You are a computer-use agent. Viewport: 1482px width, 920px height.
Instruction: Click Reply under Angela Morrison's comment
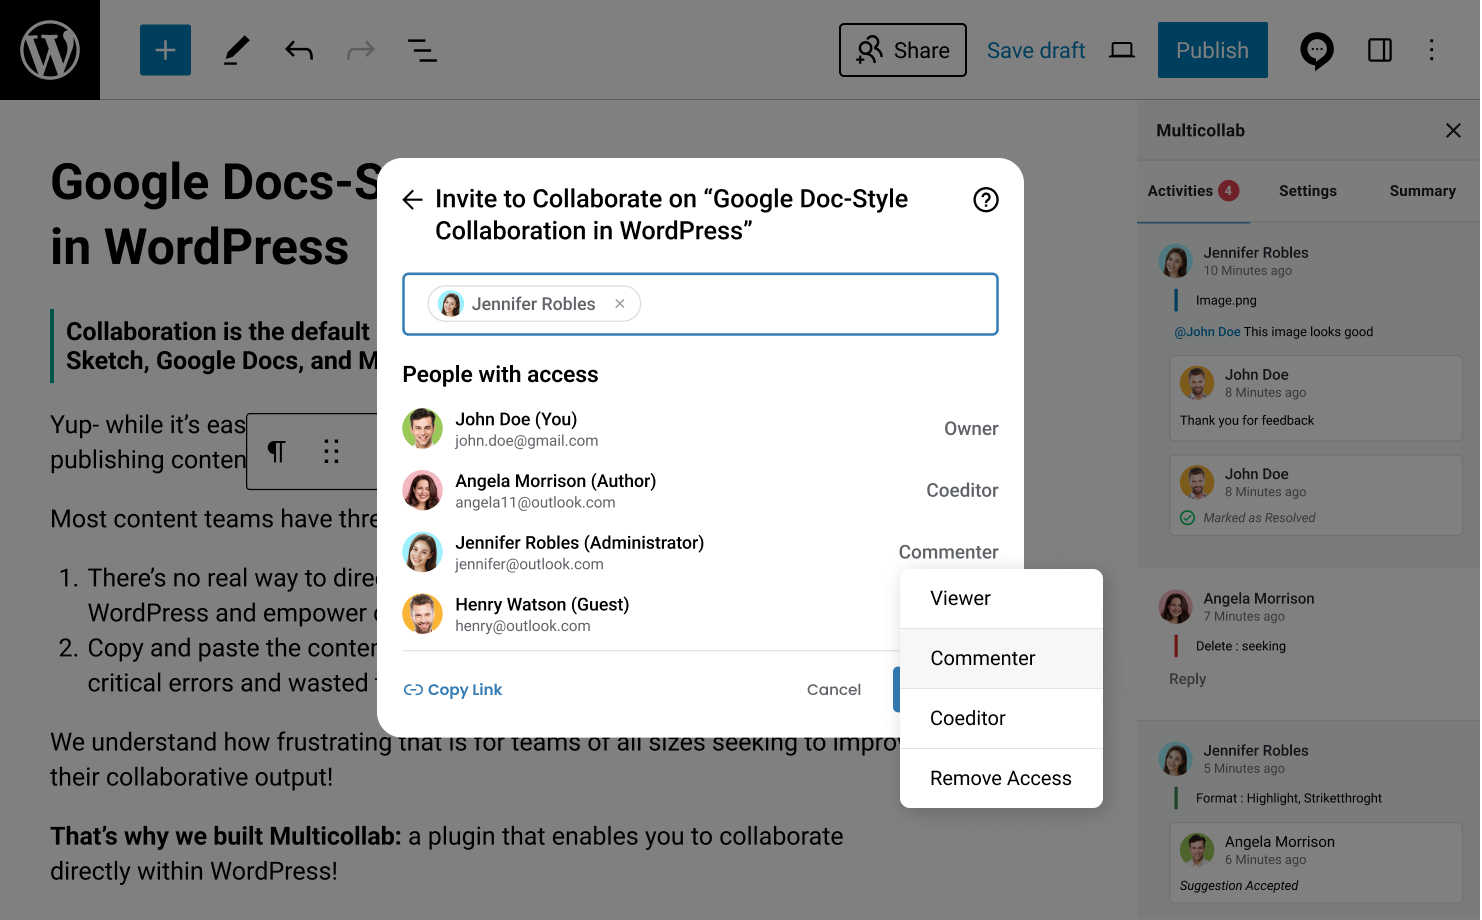[1187, 679]
